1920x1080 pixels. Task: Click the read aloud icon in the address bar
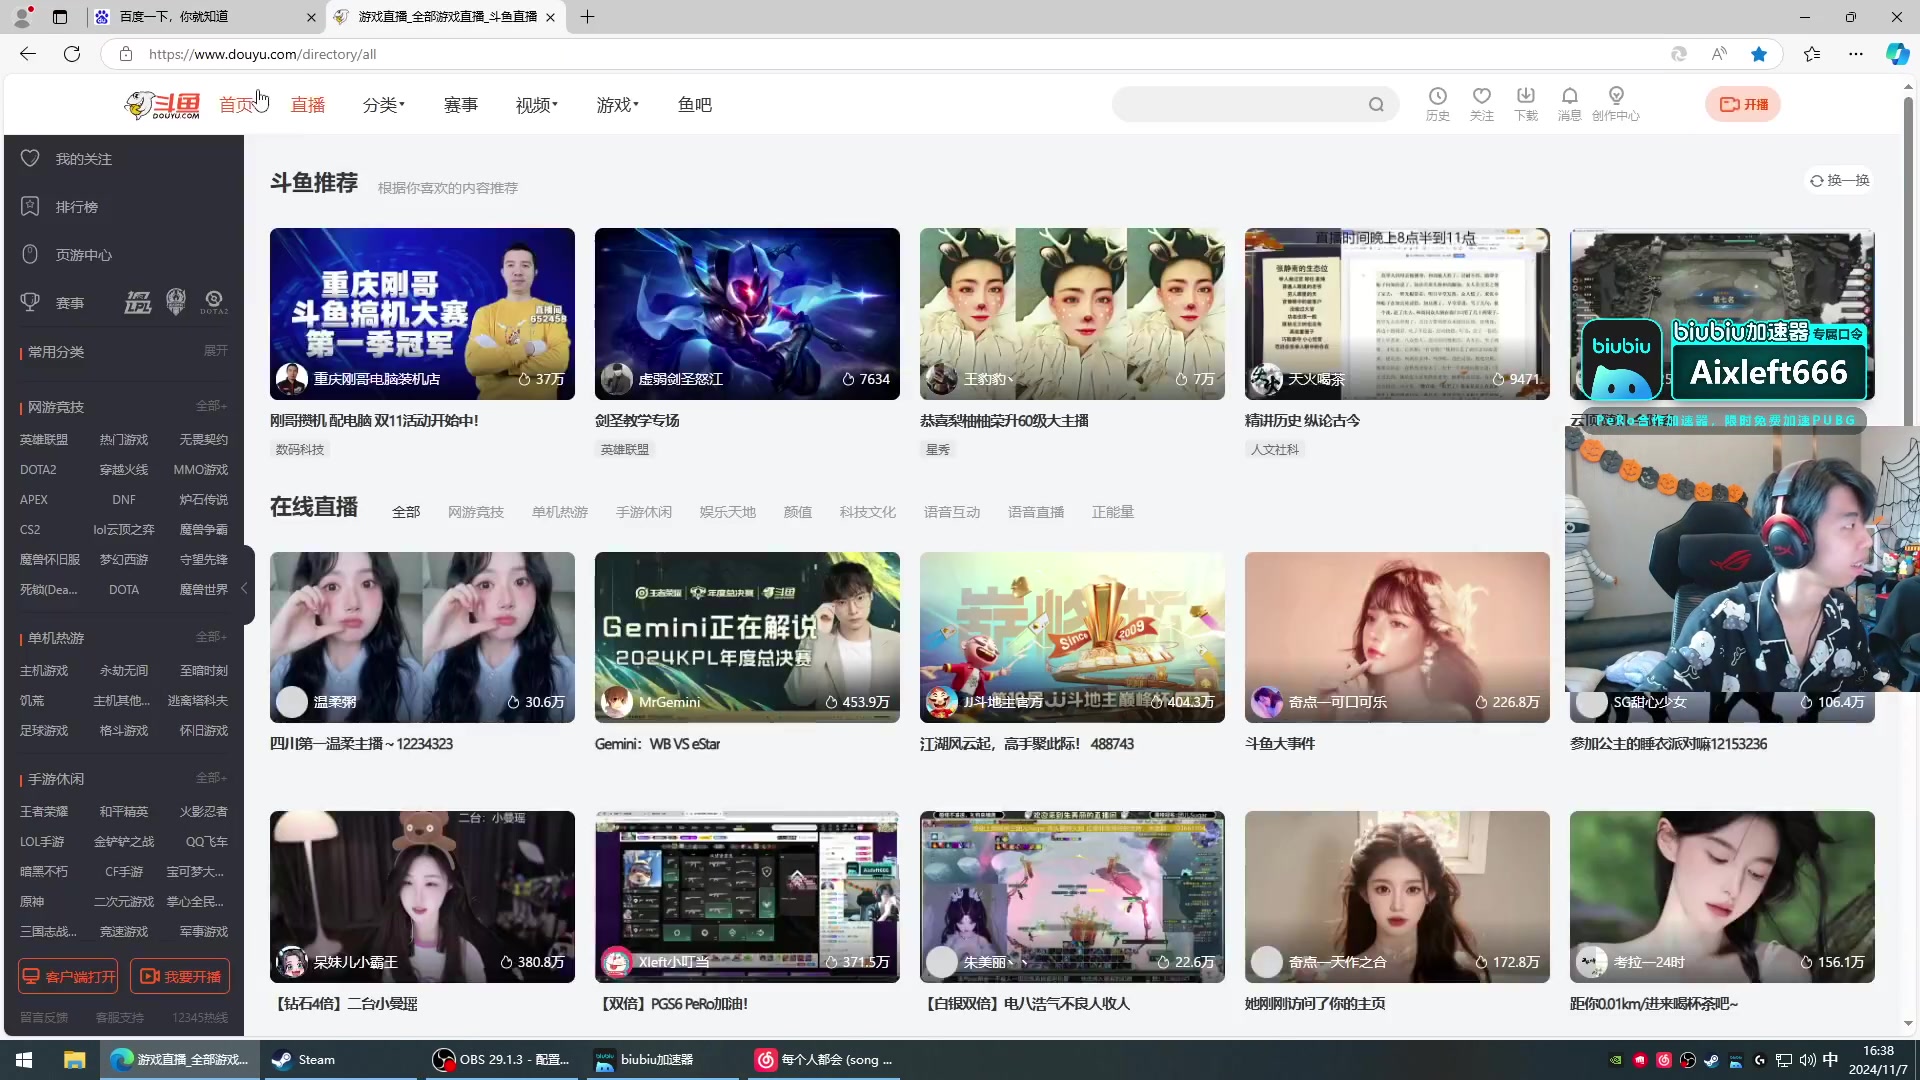[x=1719, y=54]
